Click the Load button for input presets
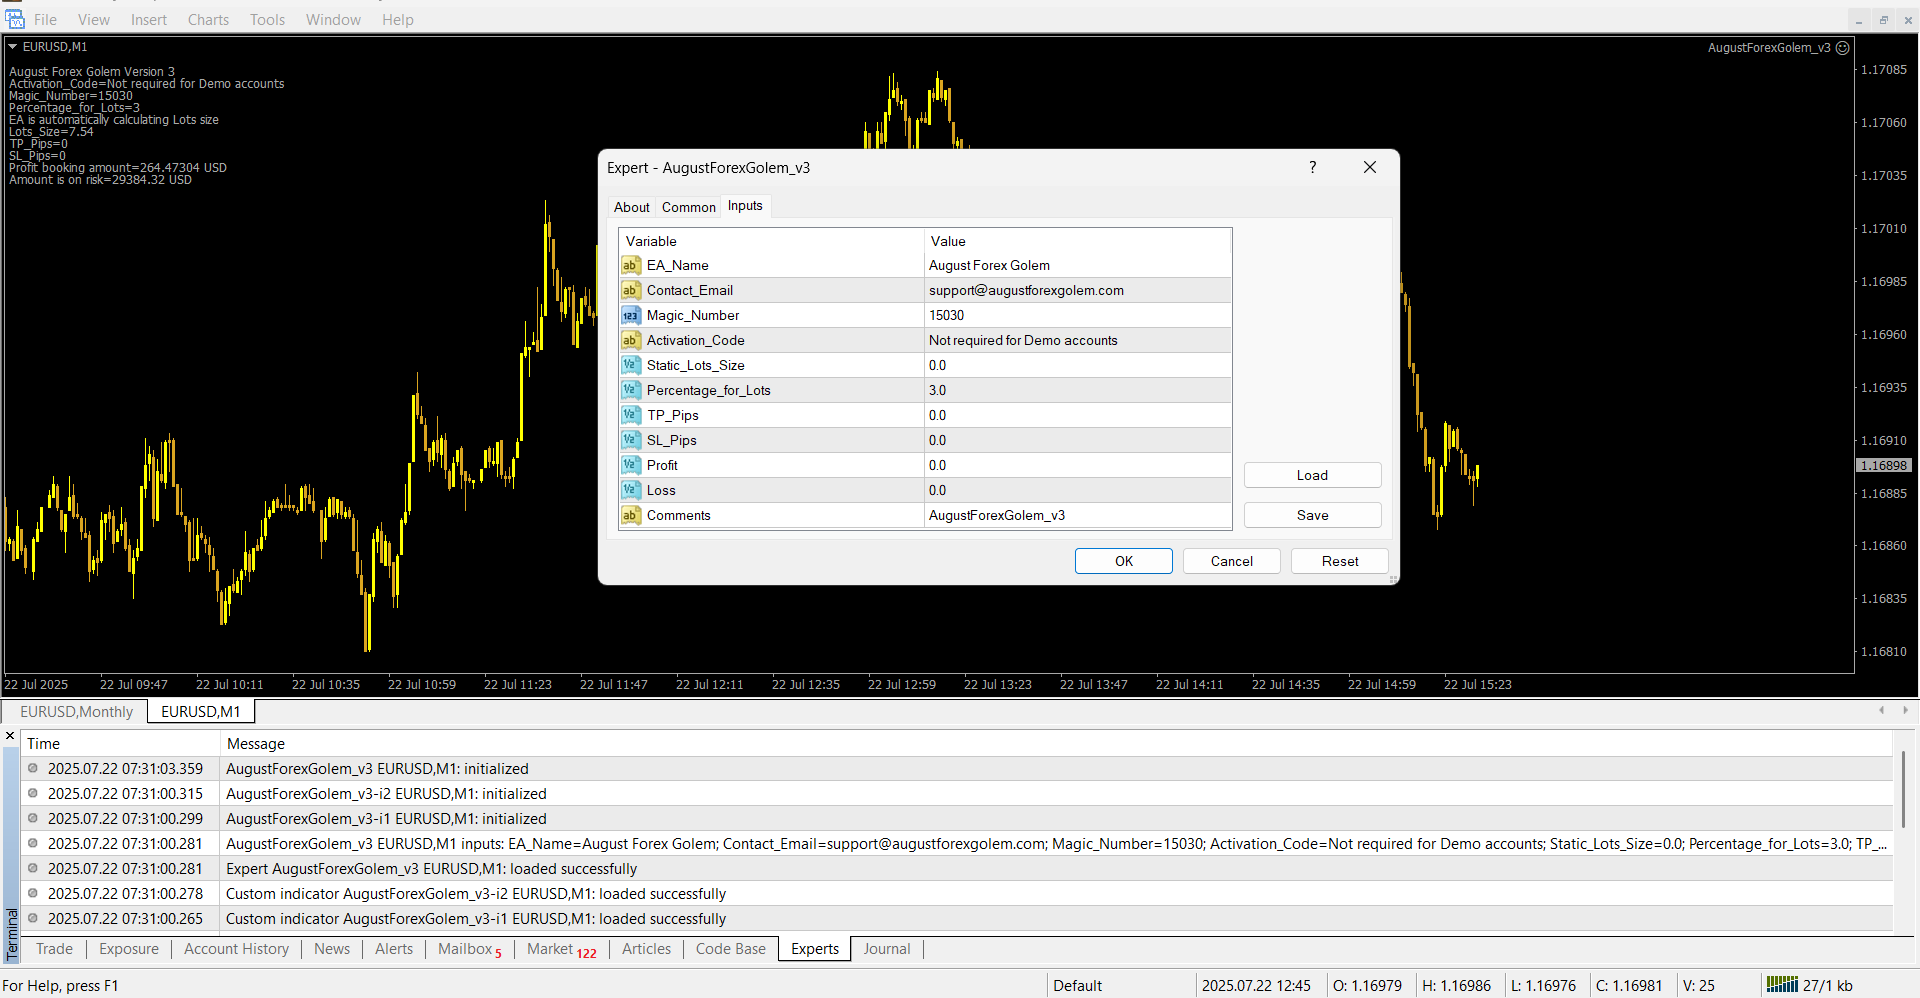1920x998 pixels. point(1312,475)
